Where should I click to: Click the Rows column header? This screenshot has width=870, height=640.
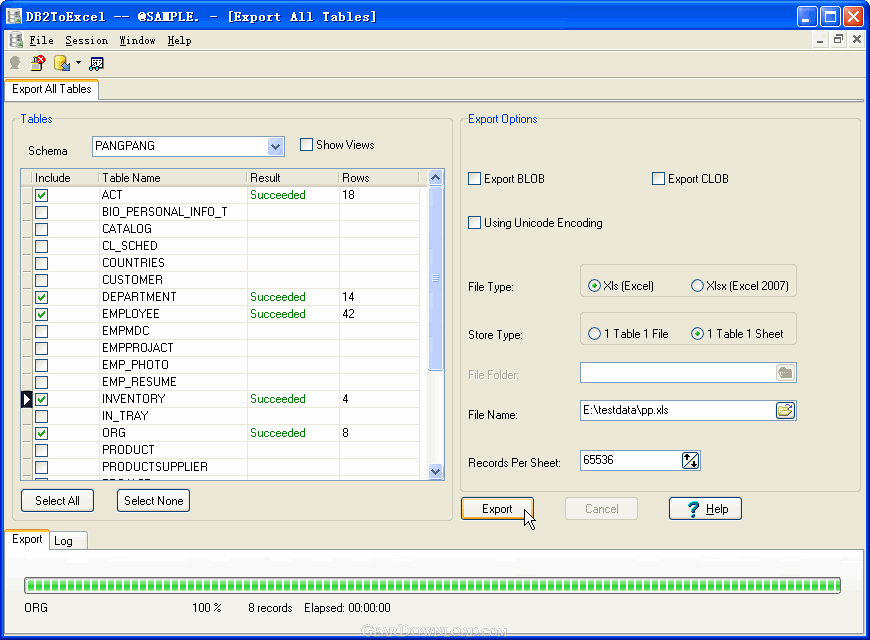[x=378, y=178]
